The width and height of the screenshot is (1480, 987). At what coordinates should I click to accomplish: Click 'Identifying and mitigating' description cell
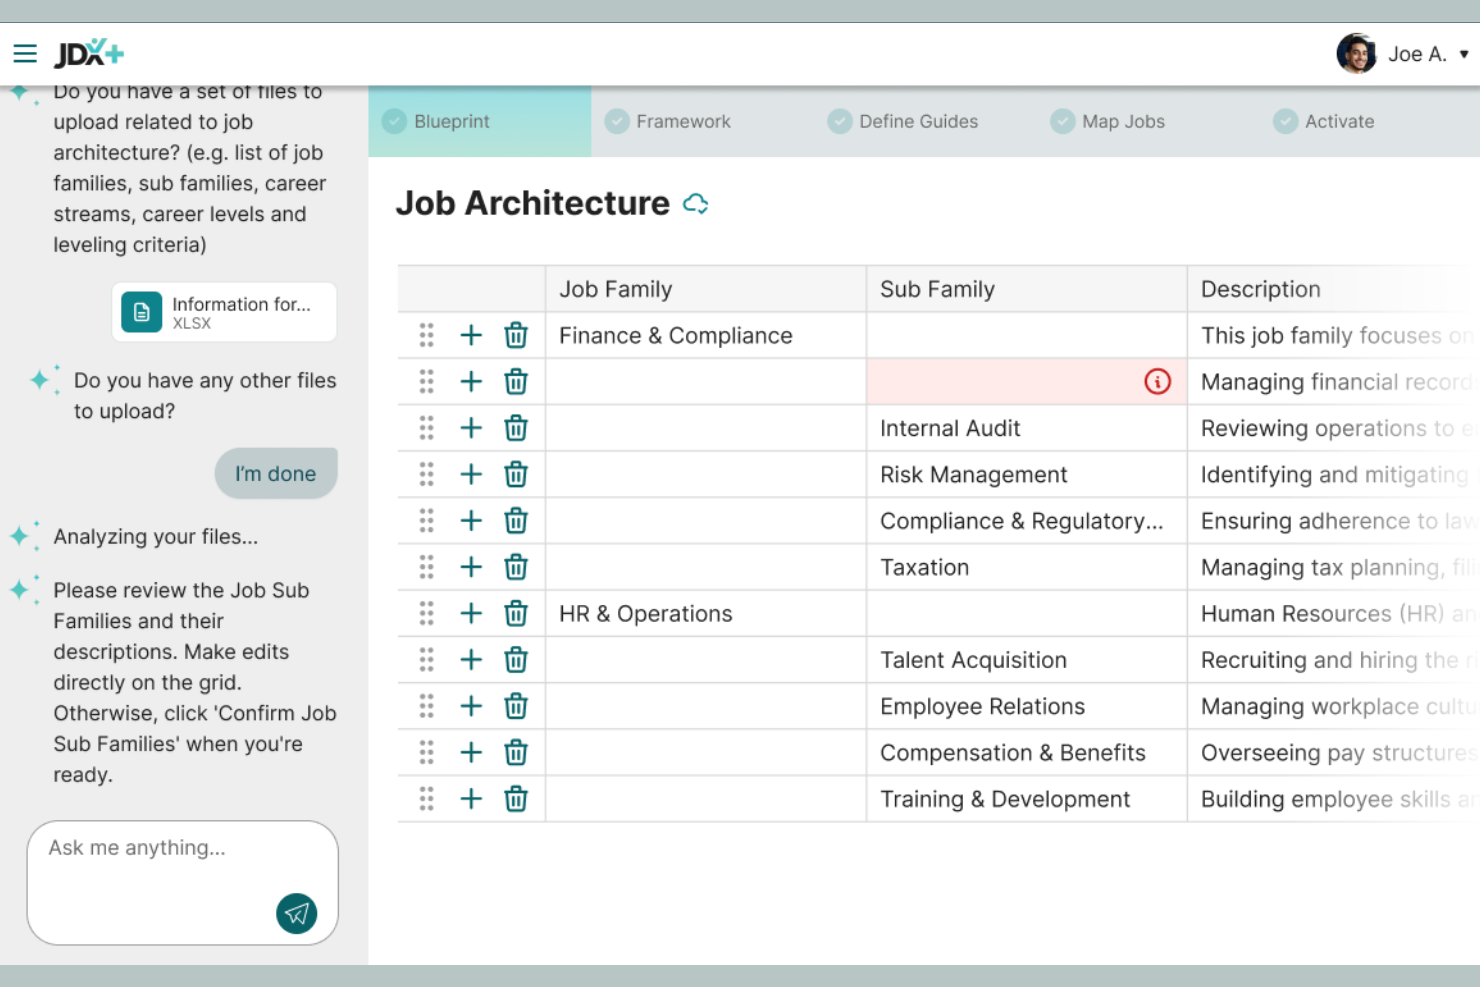point(1334,474)
